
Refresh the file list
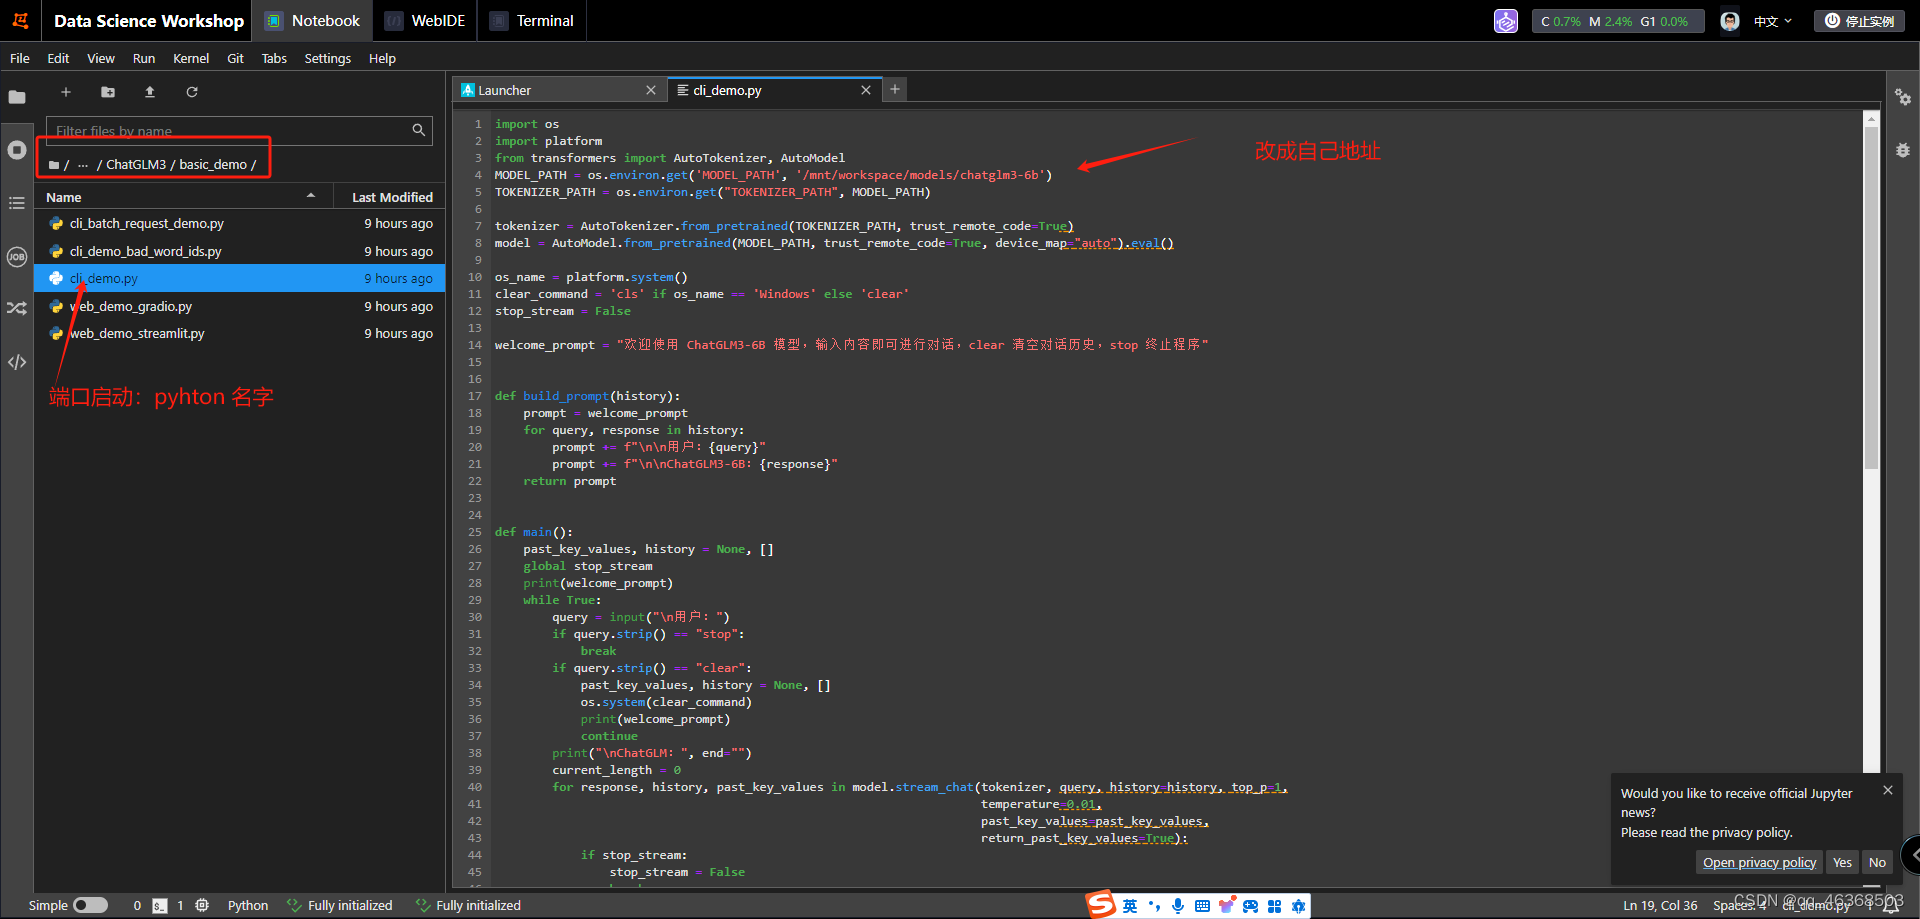[x=192, y=92]
